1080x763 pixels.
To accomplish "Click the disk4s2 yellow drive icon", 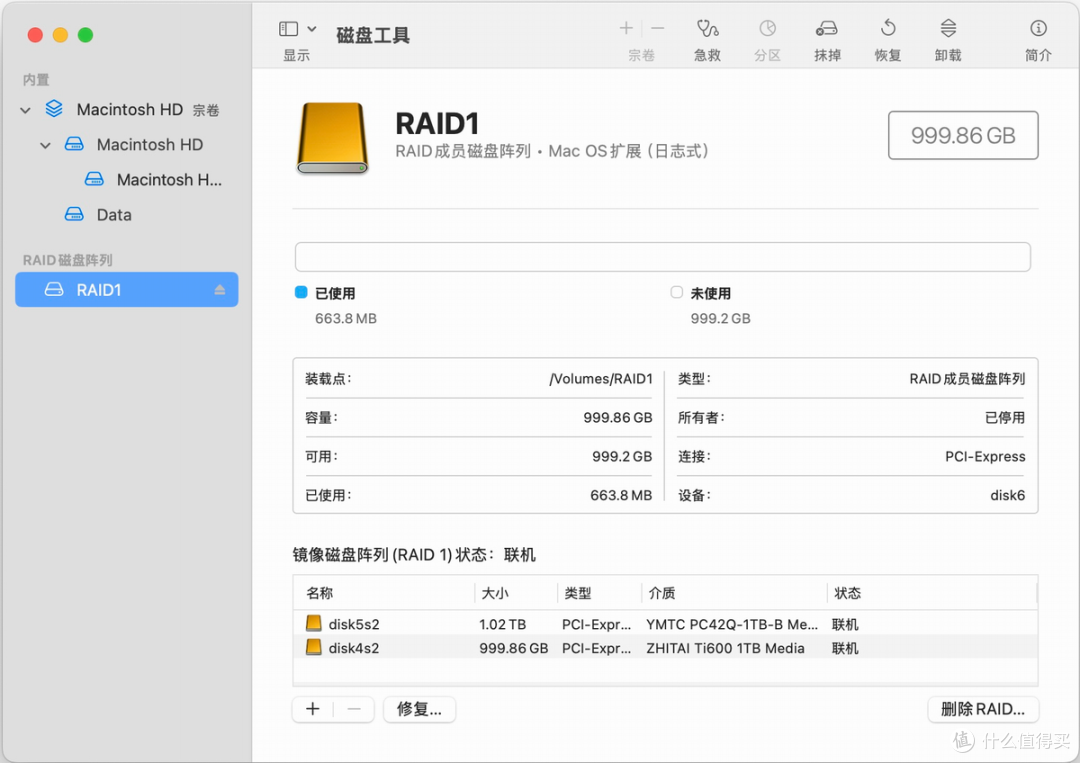I will pos(313,647).
